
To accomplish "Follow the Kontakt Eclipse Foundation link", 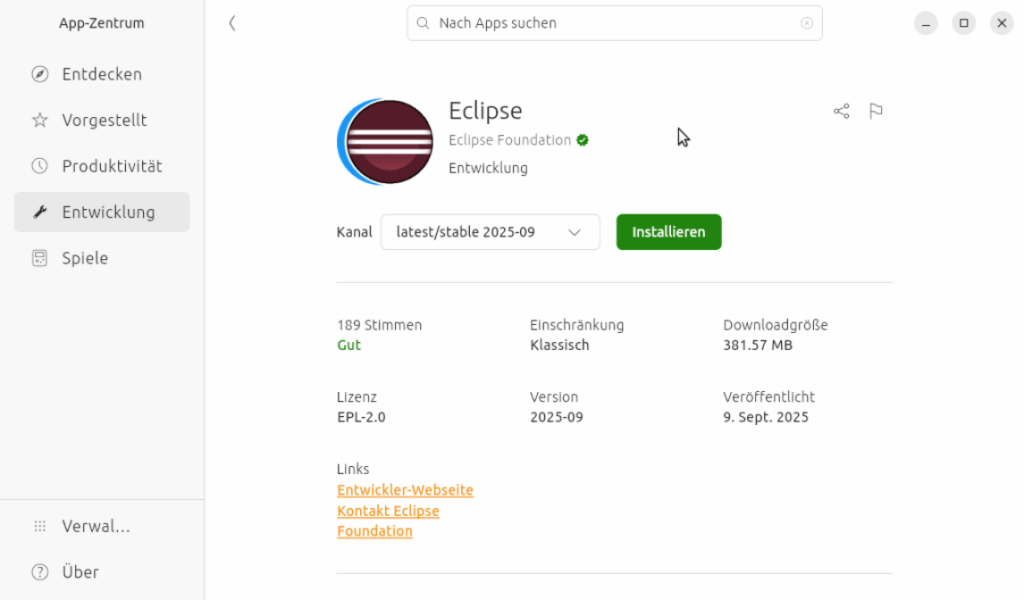I will [388, 511].
